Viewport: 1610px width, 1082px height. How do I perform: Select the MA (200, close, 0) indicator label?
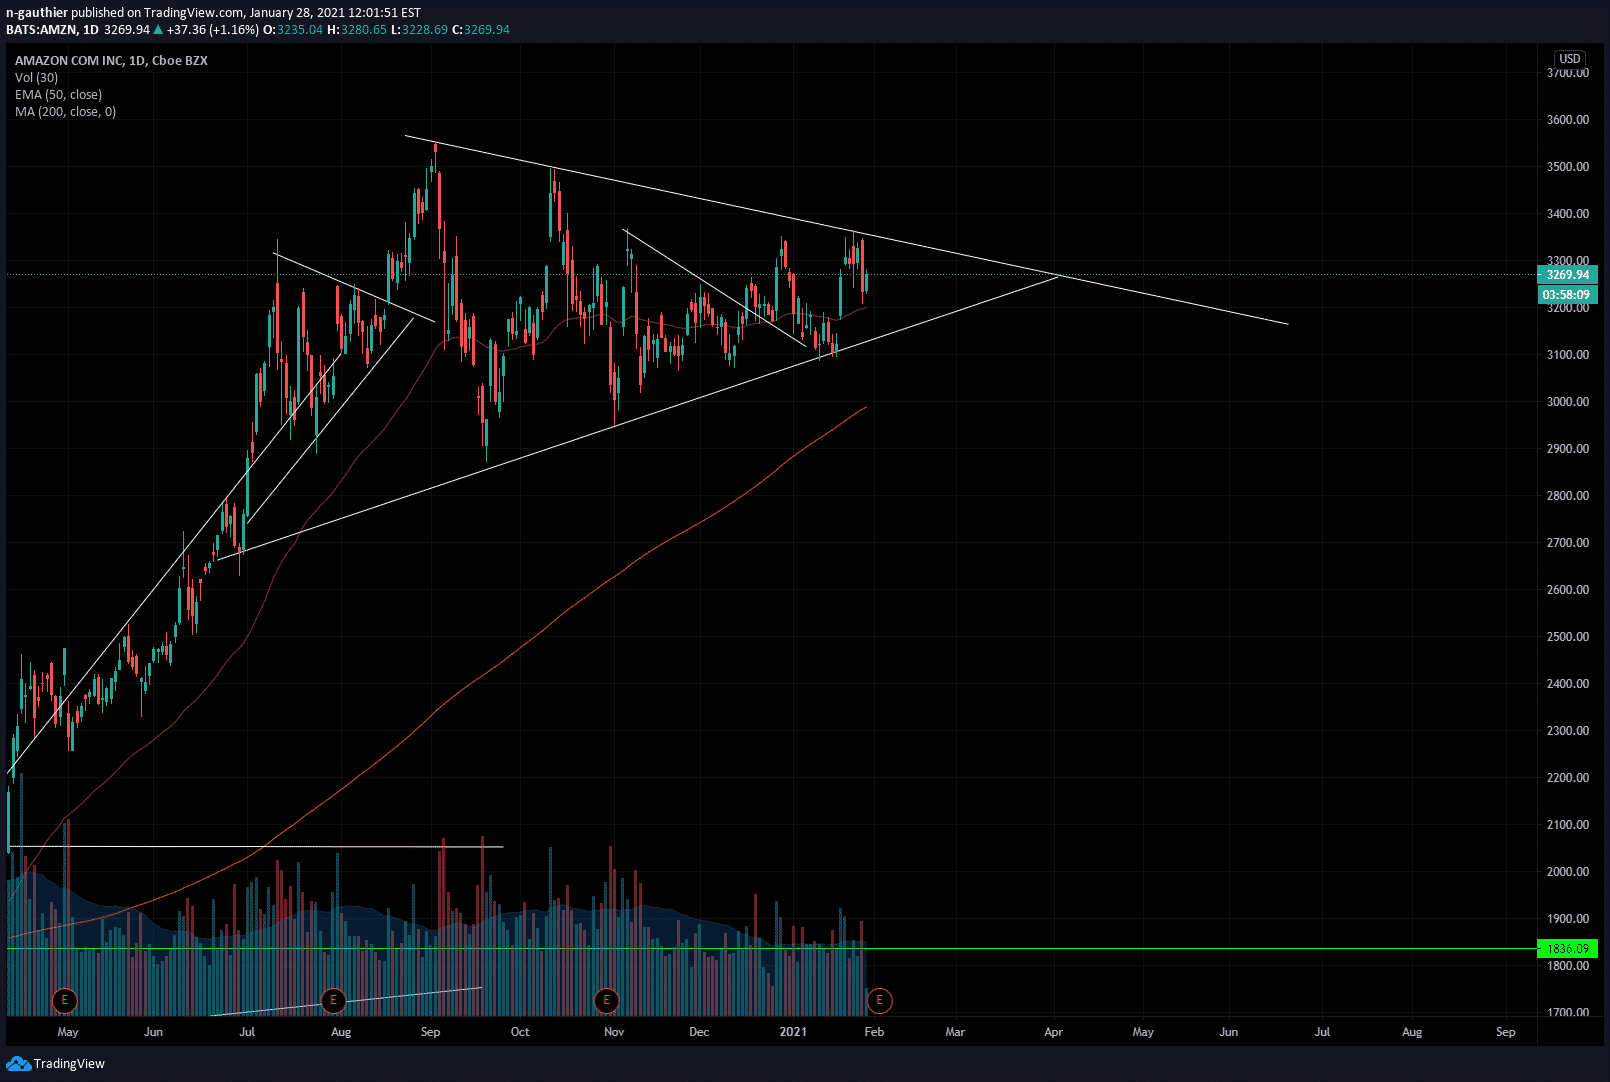[x=65, y=111]
